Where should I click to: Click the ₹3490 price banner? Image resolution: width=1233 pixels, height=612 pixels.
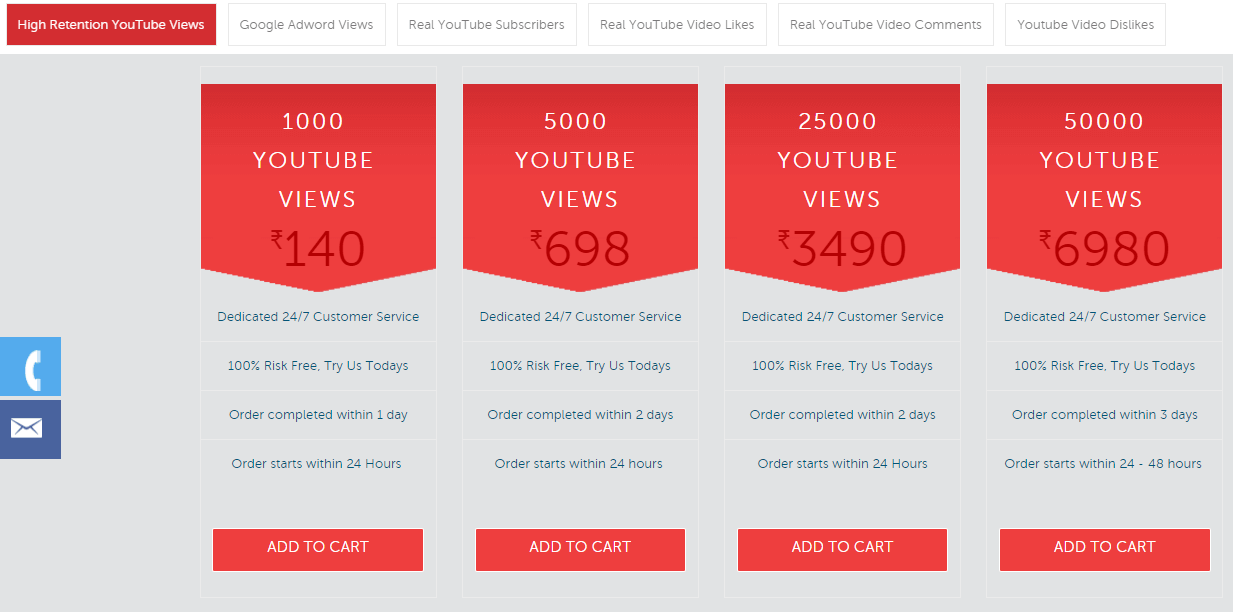(x=842, y=250)
